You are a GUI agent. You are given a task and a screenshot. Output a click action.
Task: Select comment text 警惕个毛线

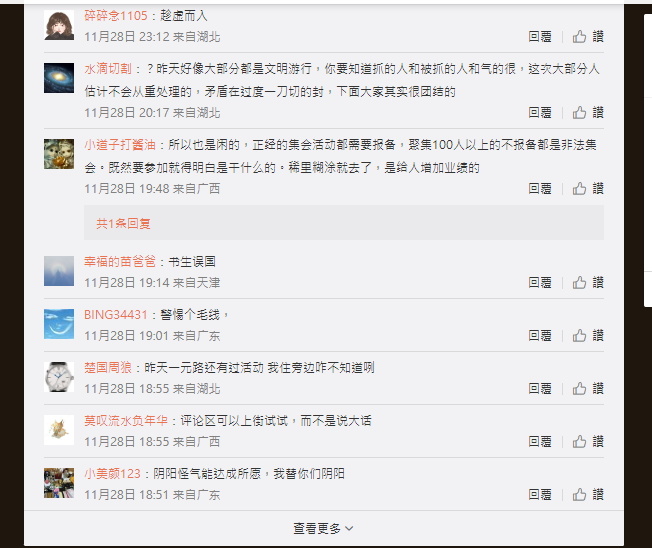point(190,315)
